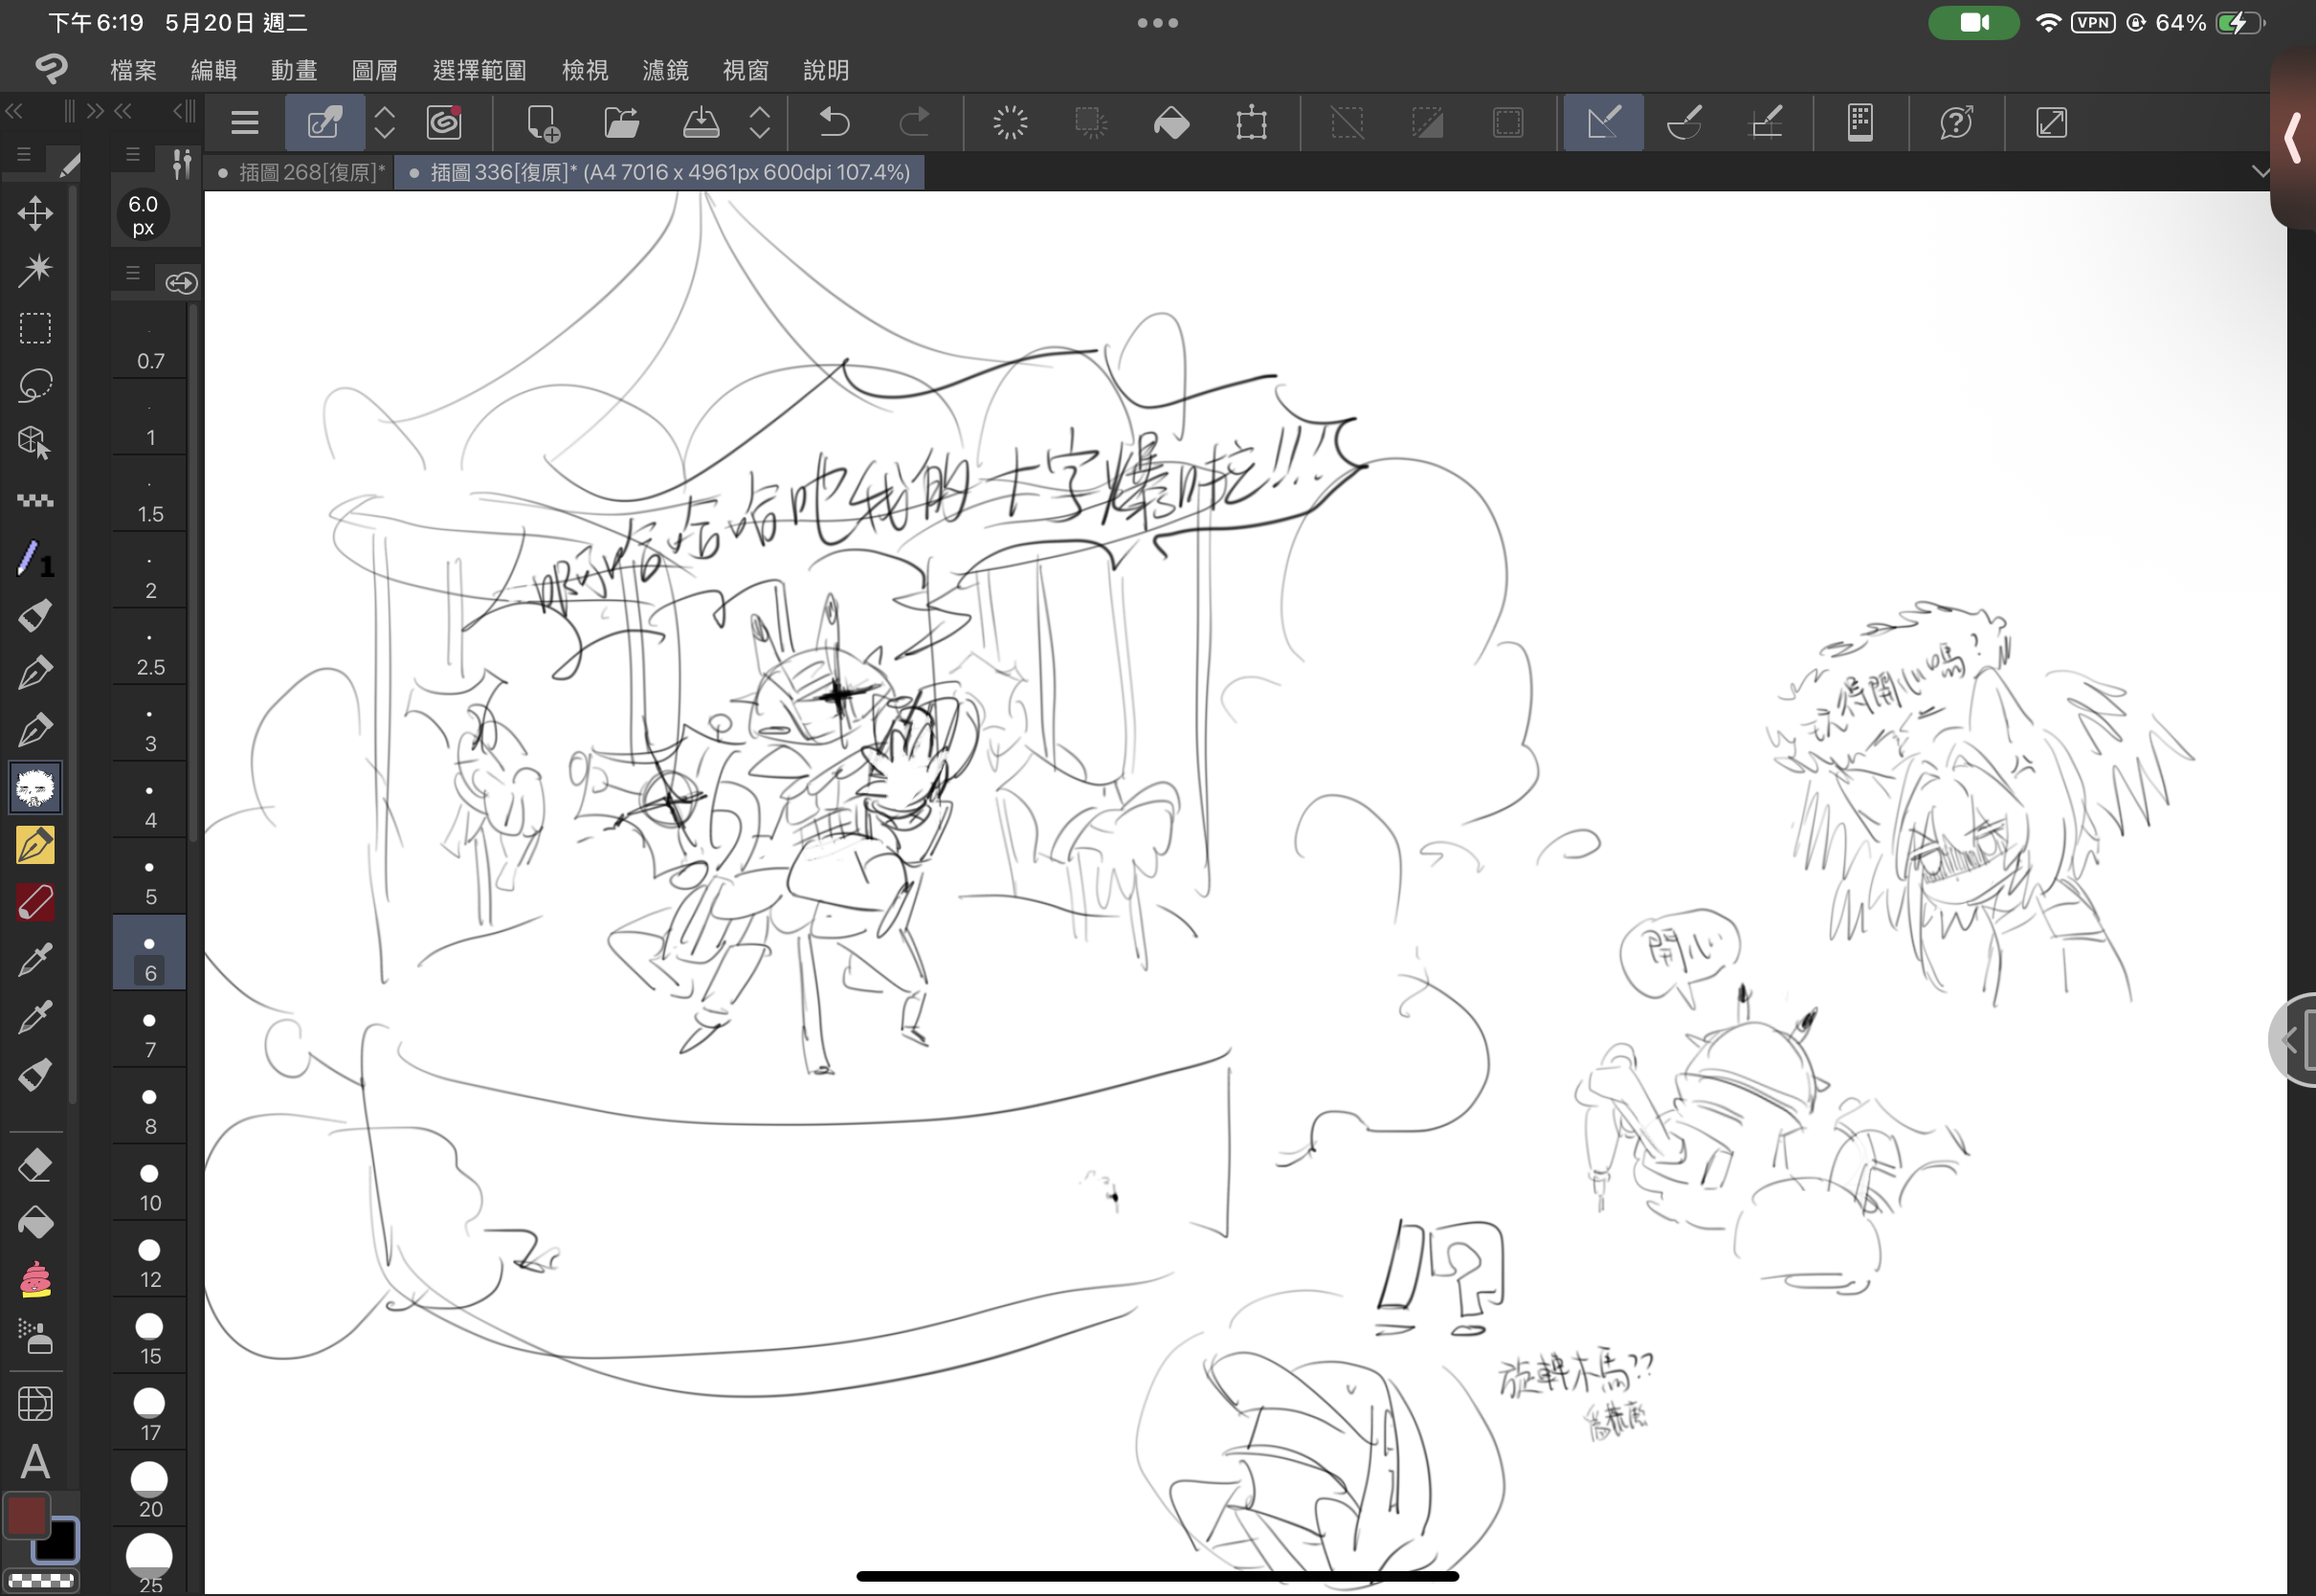This screenshot has width=2316, height=1596.
Task: Toggle Snap to Special Ruler
Action: pos(1684,122)
